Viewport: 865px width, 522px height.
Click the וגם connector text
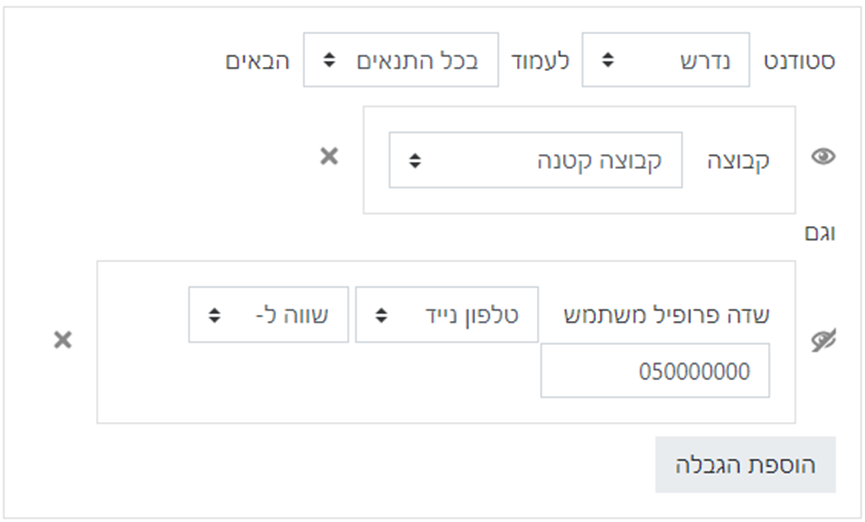(x=820, y=234)
